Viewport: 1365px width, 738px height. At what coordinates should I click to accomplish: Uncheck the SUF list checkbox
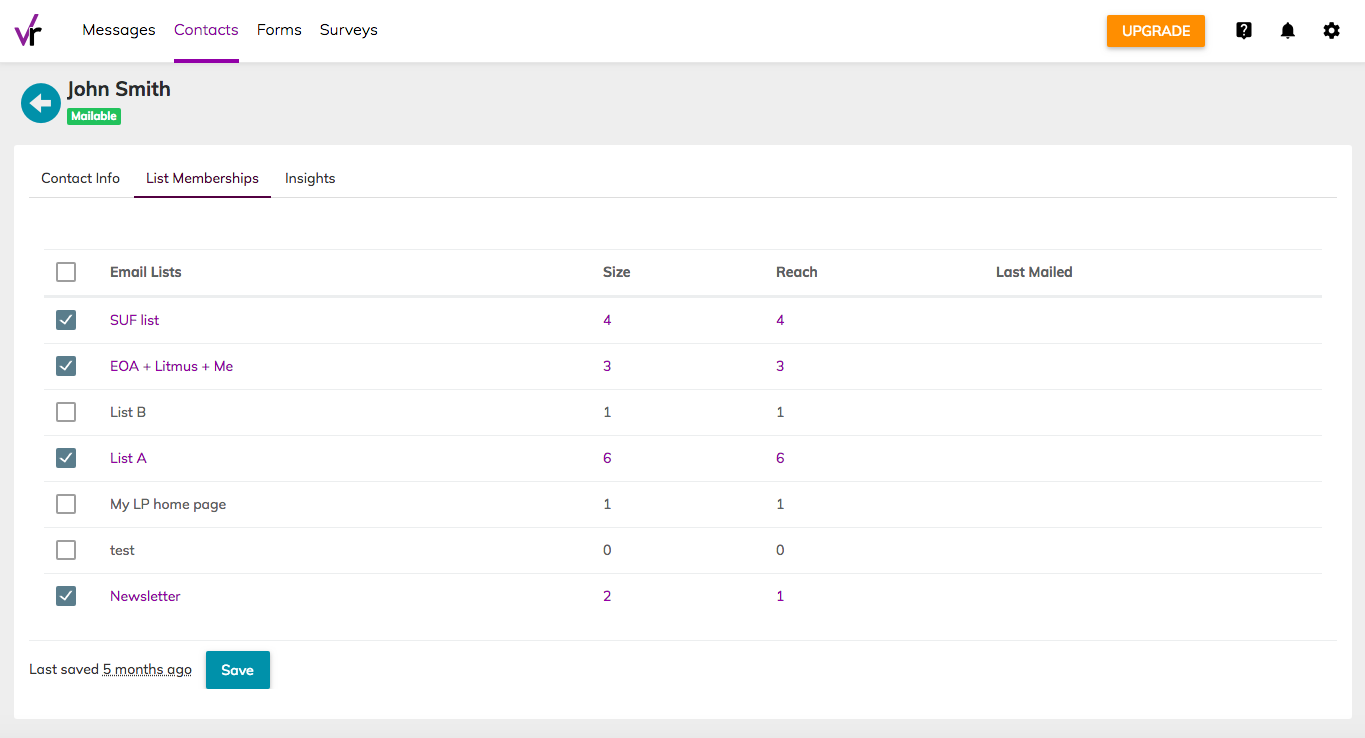[x=66, y=320]
